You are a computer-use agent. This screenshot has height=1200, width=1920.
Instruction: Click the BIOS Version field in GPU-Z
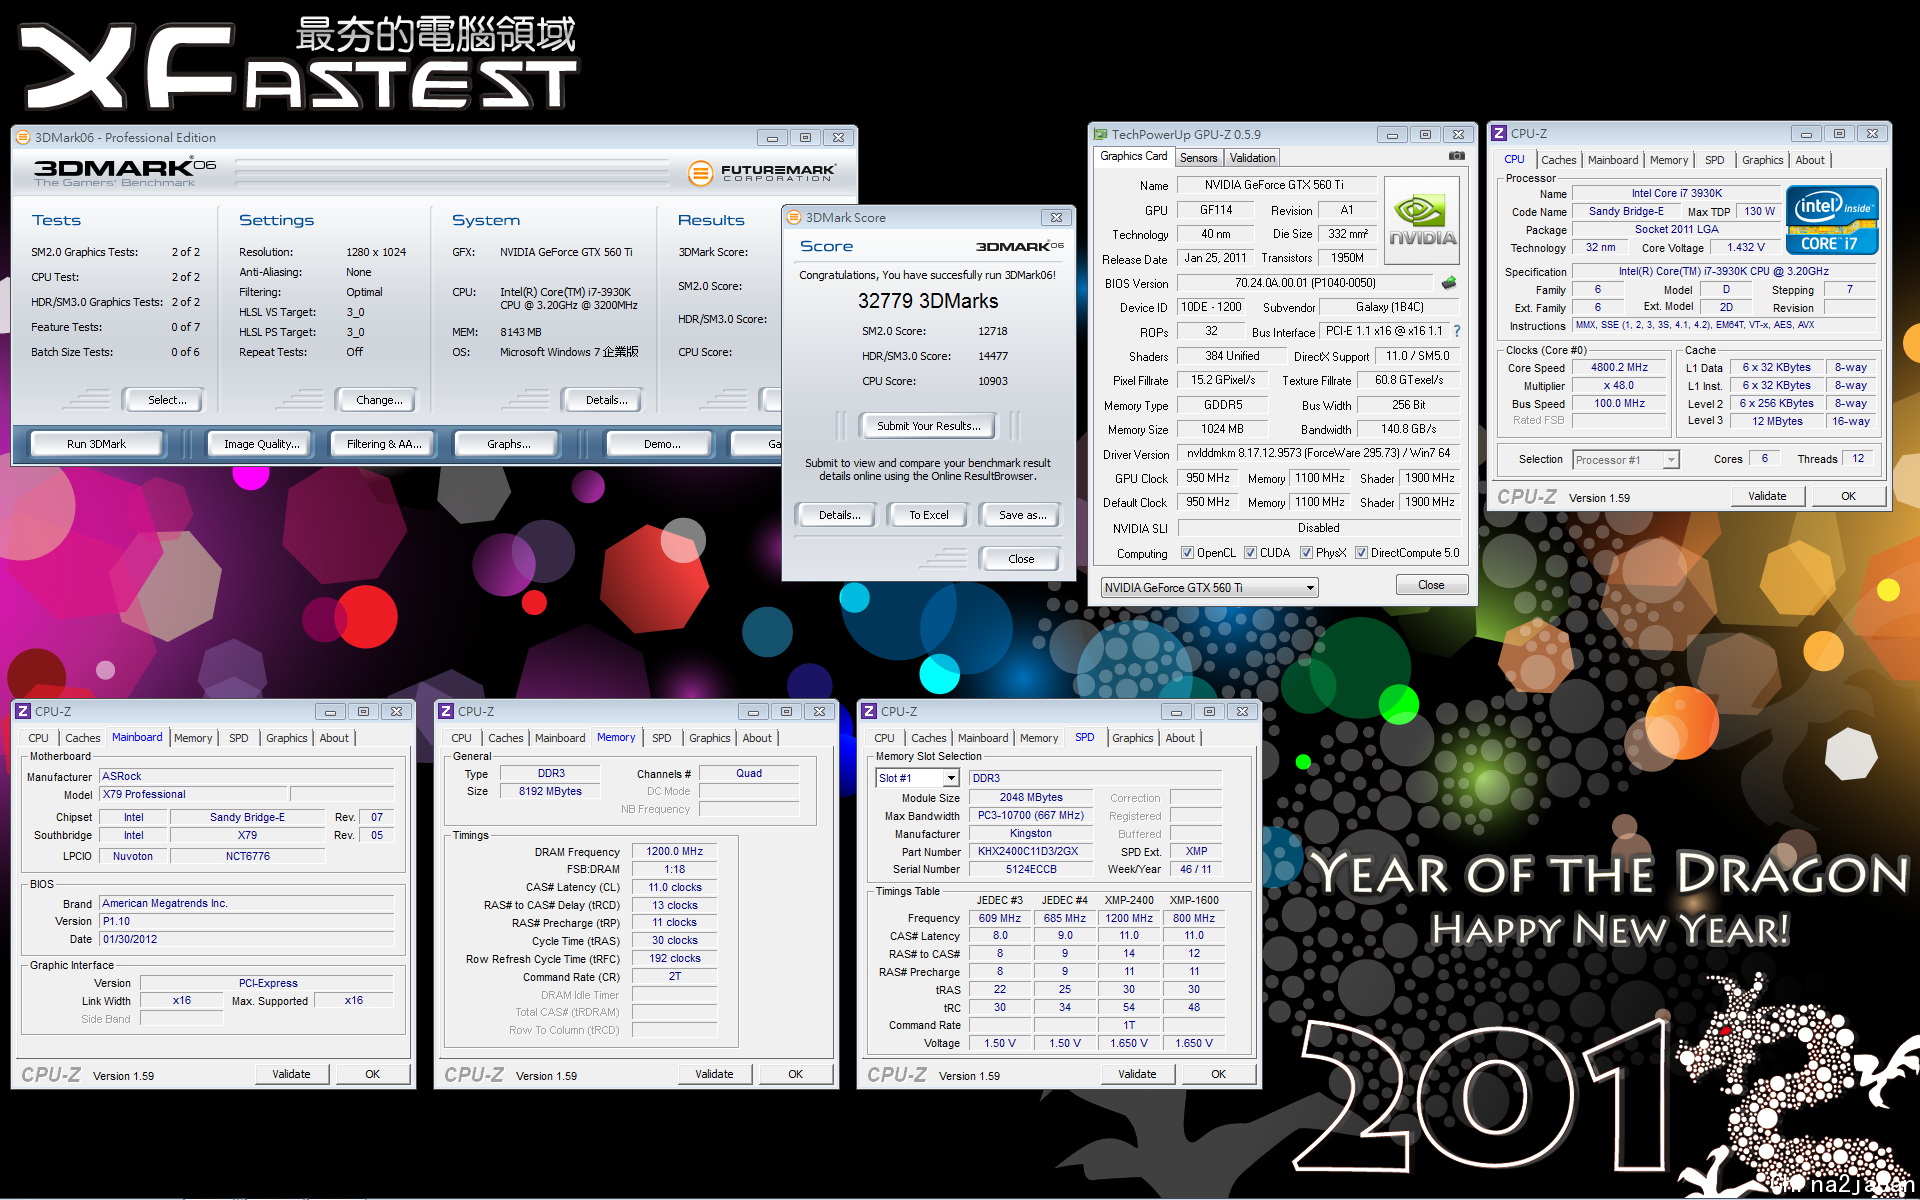[1304, 283]
